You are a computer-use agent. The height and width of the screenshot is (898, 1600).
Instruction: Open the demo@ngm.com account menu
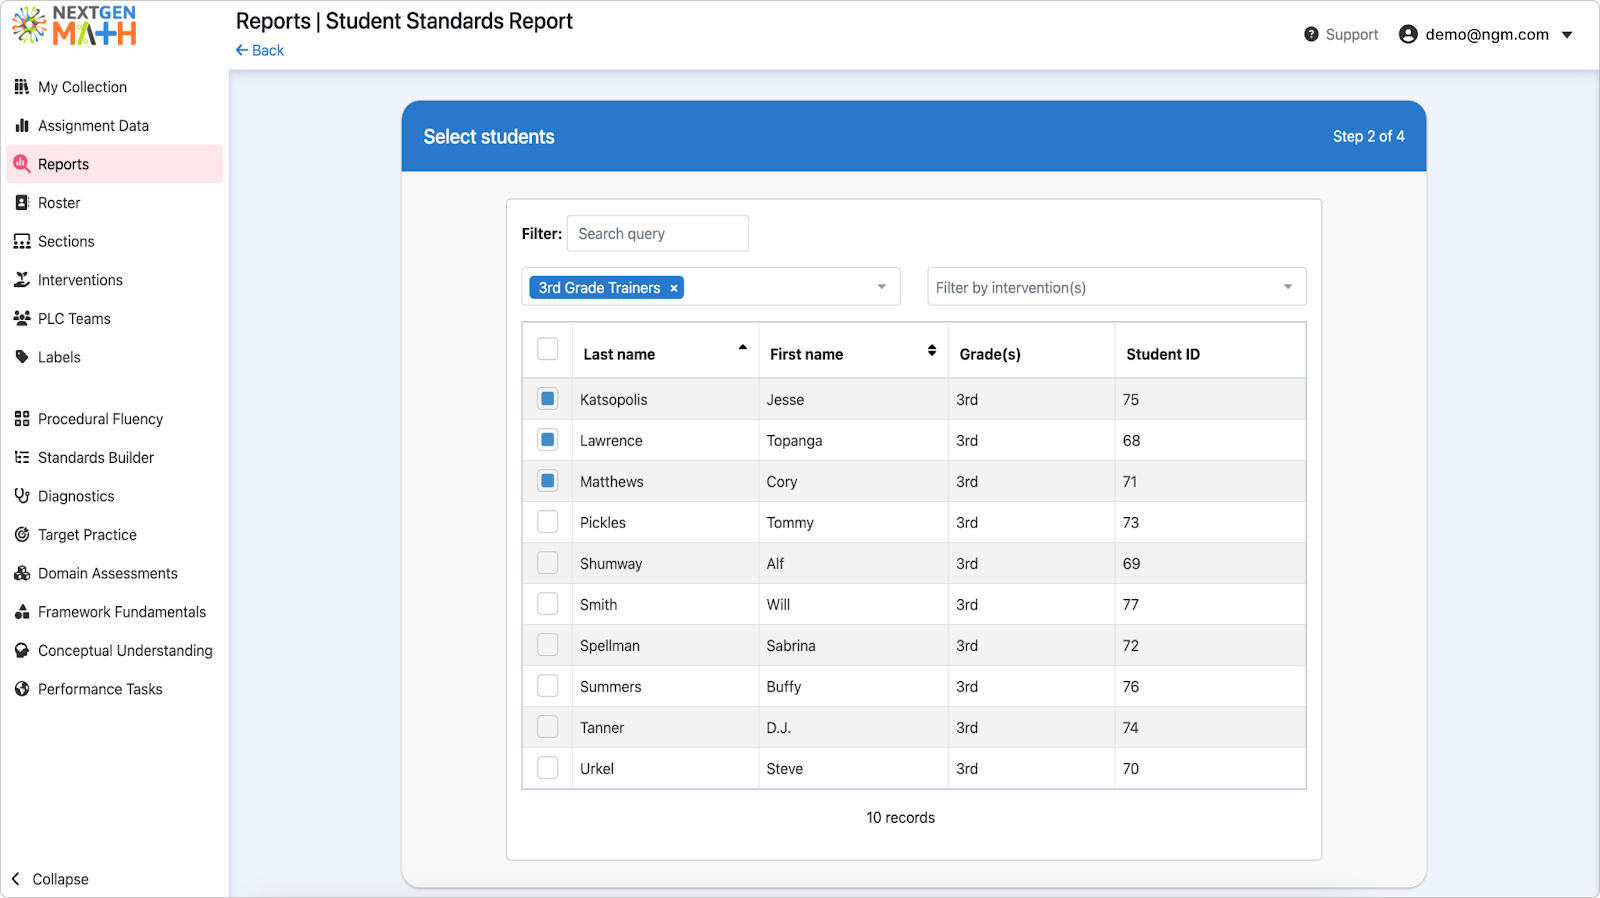[x=1486, y=34]
